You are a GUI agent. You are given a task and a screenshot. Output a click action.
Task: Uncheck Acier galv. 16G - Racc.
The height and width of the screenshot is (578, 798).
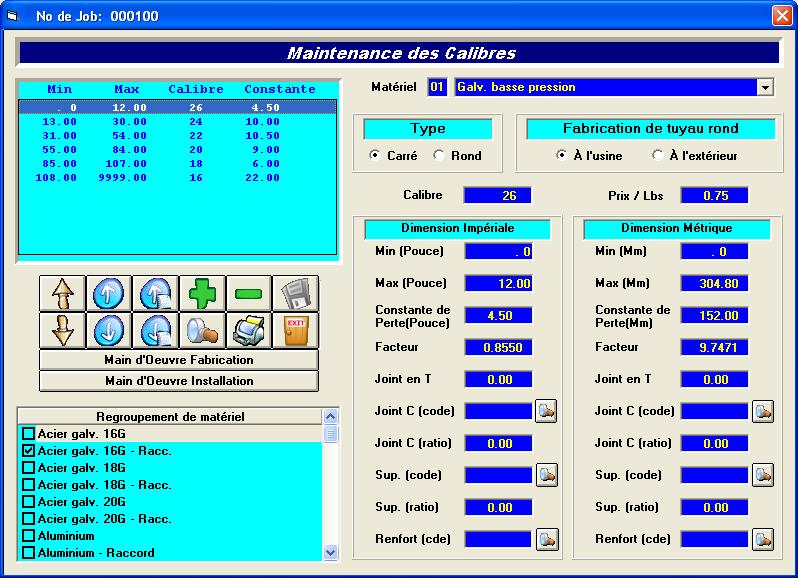[29, 451]
